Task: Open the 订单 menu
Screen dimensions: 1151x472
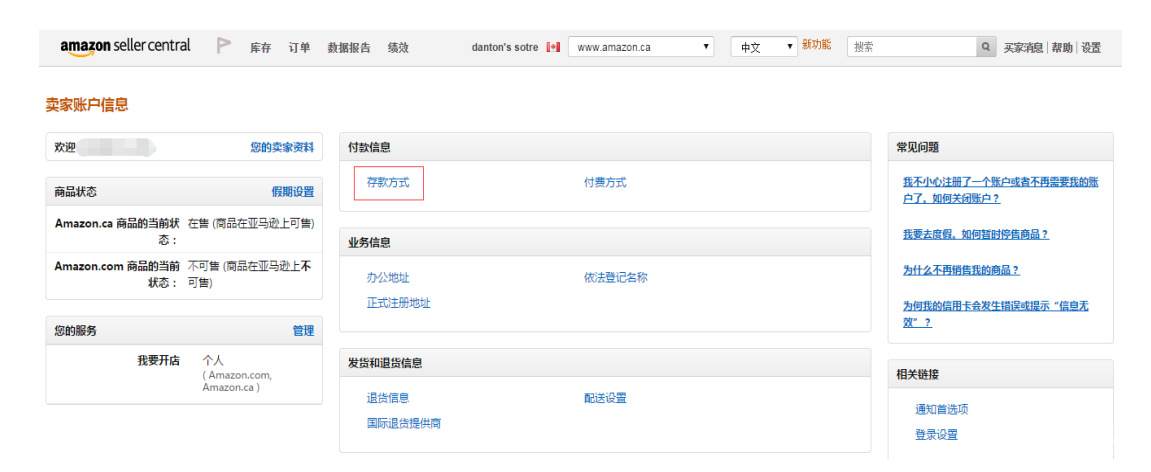Action: [299, 48]
